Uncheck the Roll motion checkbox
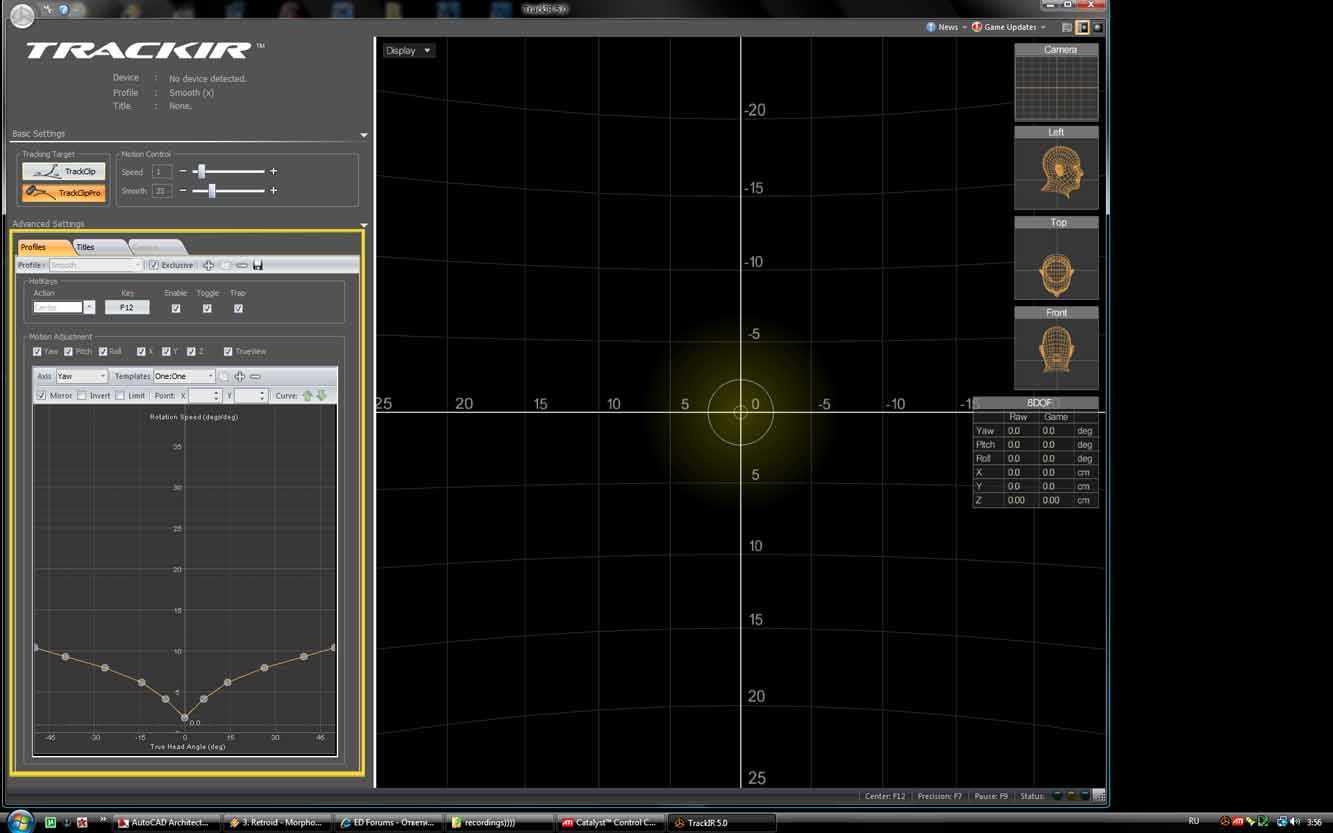The image size is (1333, 833). point(103,352)
